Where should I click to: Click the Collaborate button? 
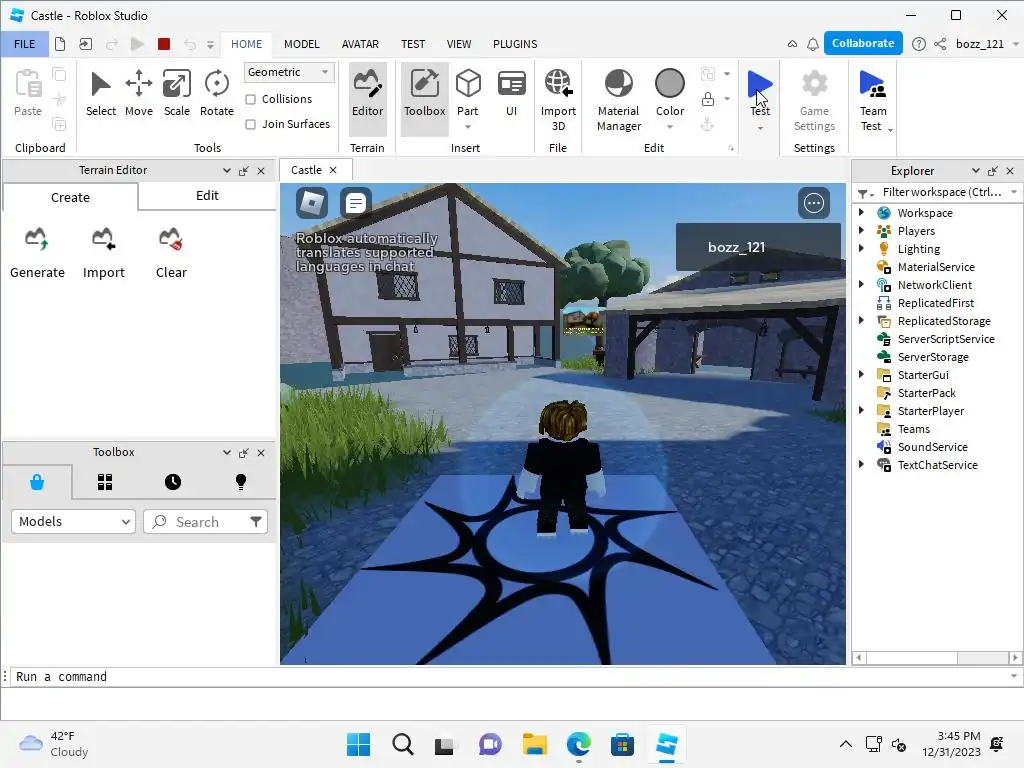[863, 43]
